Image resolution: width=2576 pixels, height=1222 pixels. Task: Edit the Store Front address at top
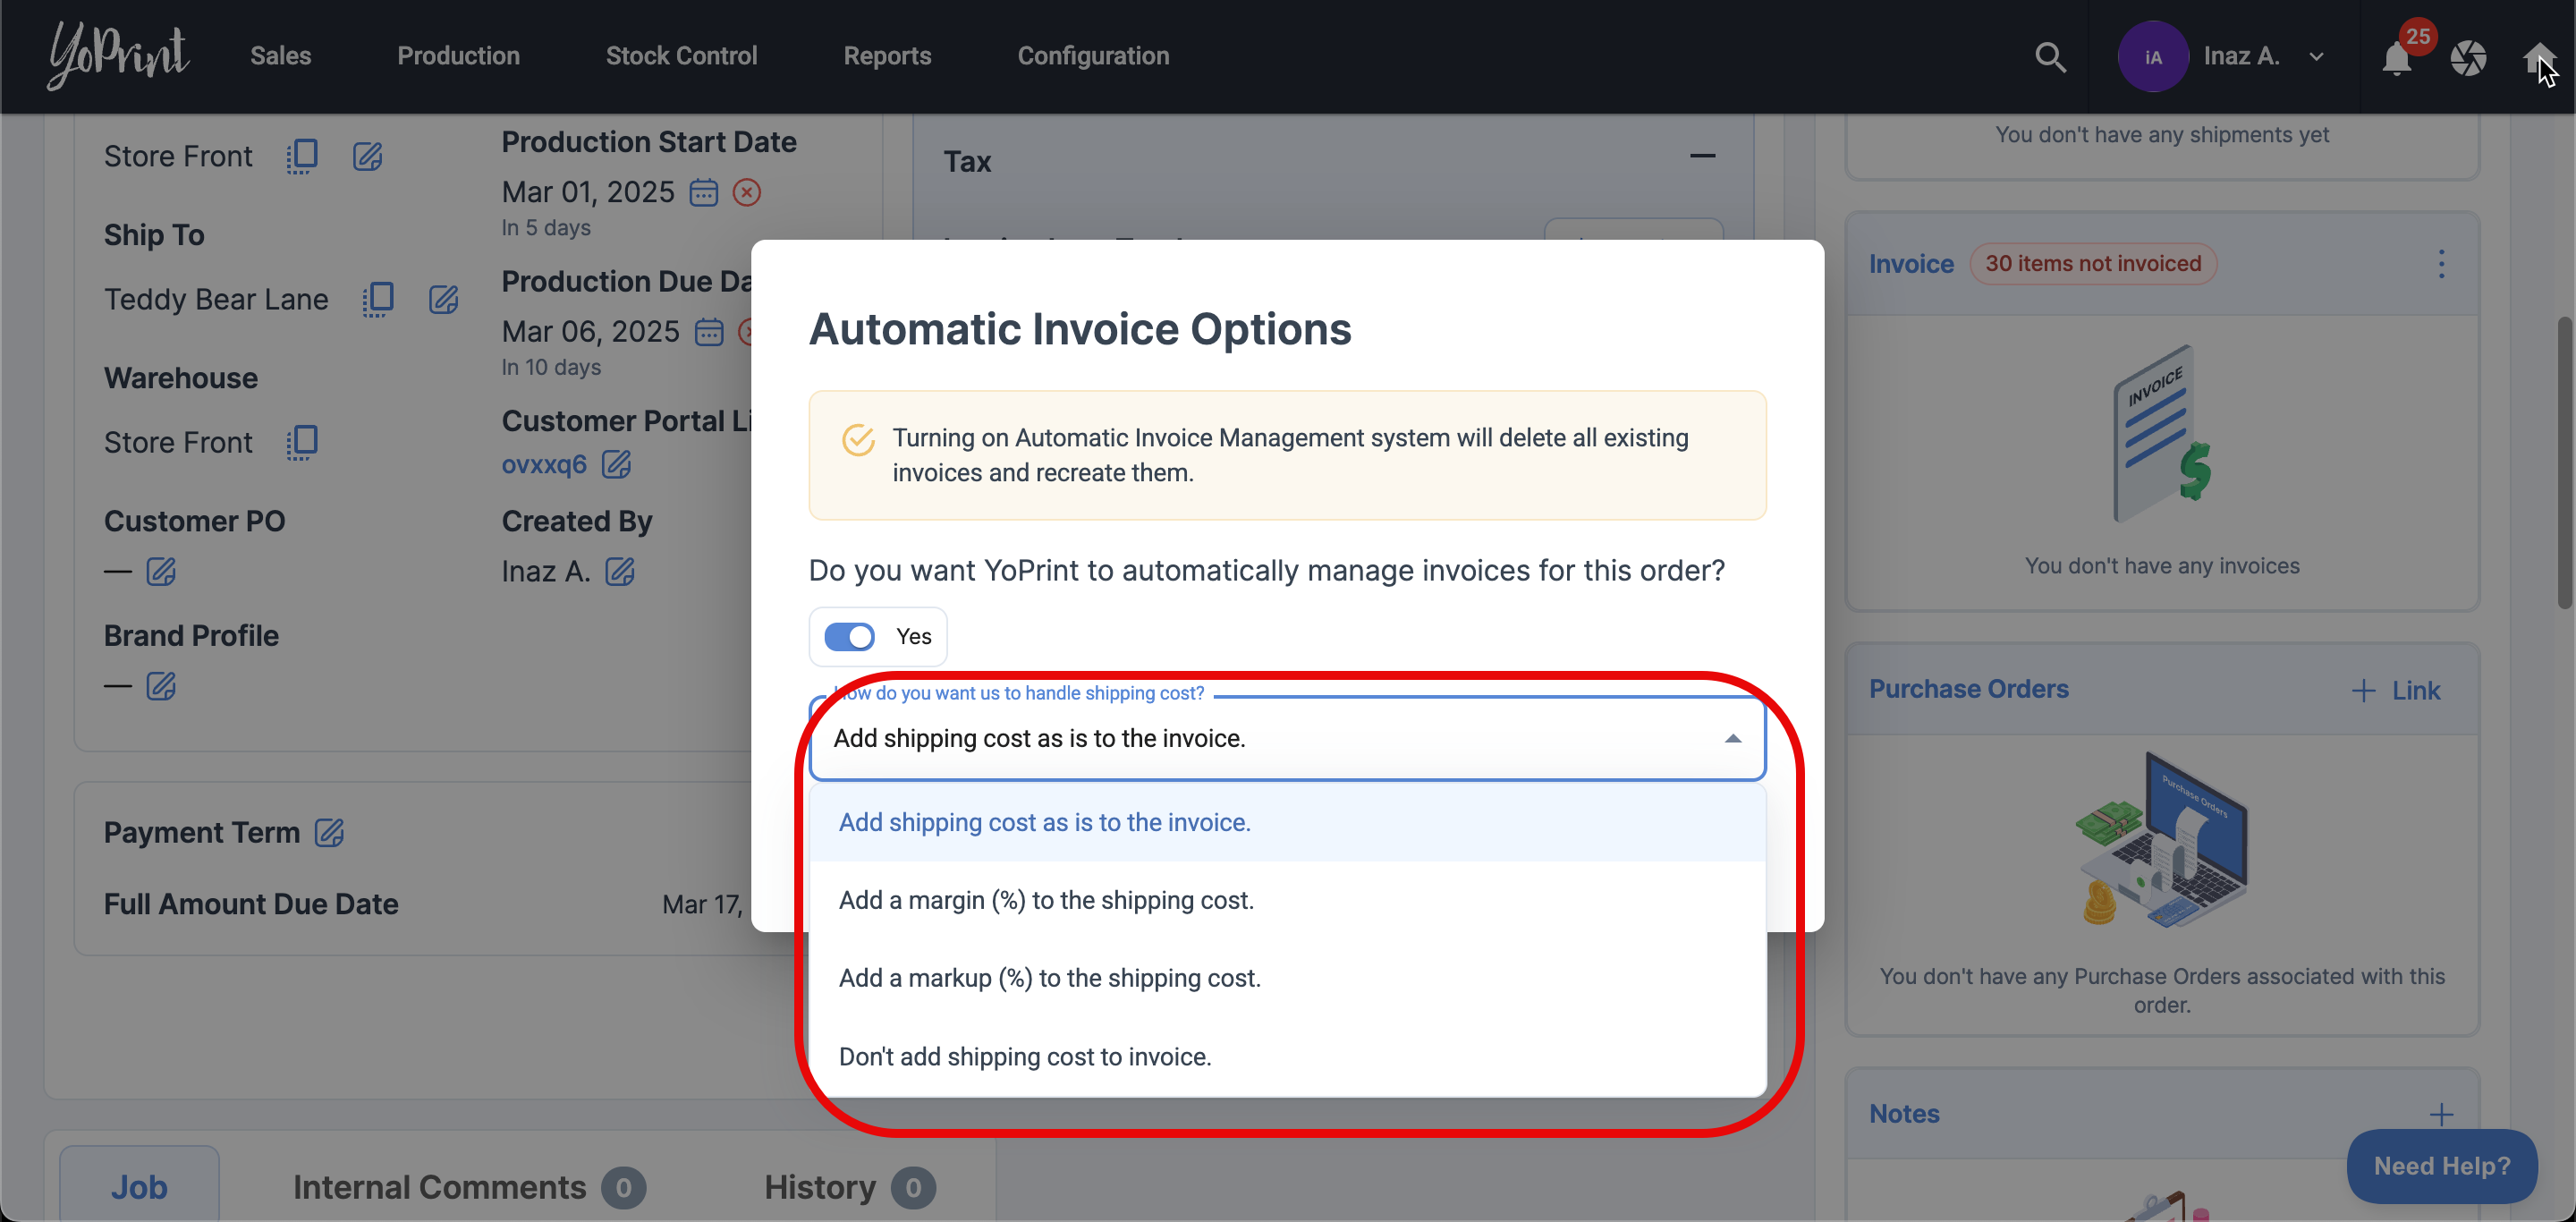(x=367, y=157)
